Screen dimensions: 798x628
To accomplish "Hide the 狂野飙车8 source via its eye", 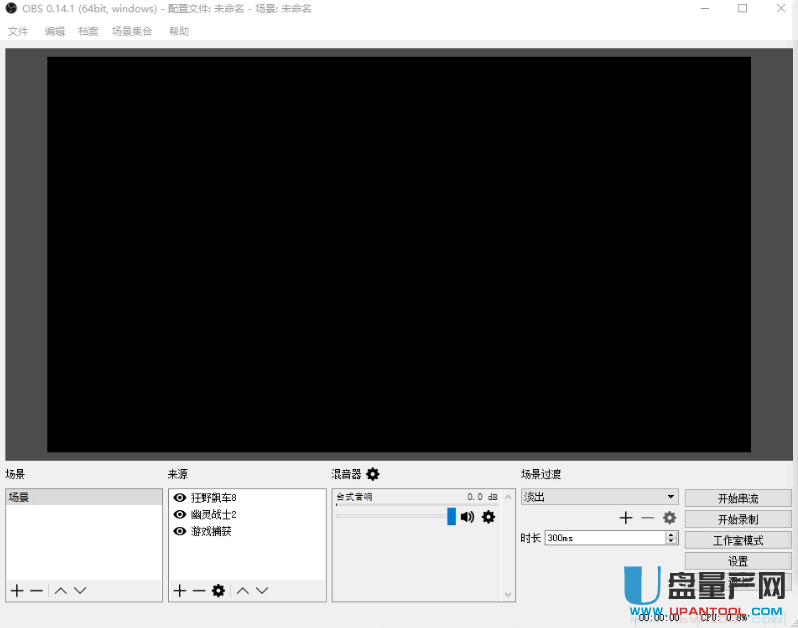I will [180, 497].
